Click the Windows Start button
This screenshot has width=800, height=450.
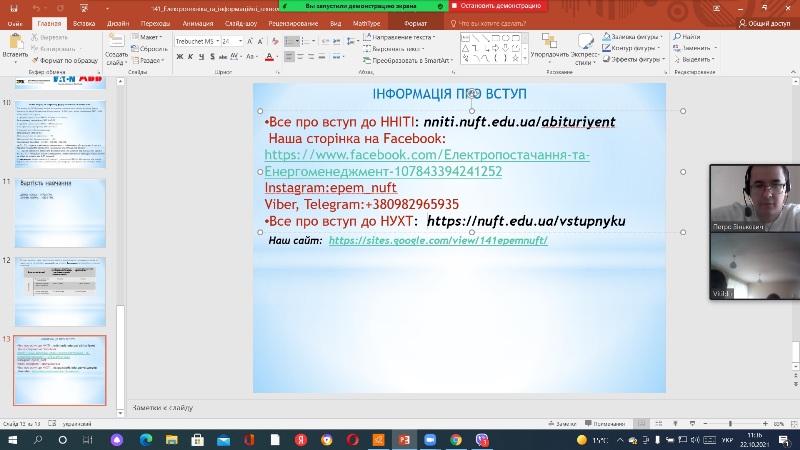click(12, 440)
